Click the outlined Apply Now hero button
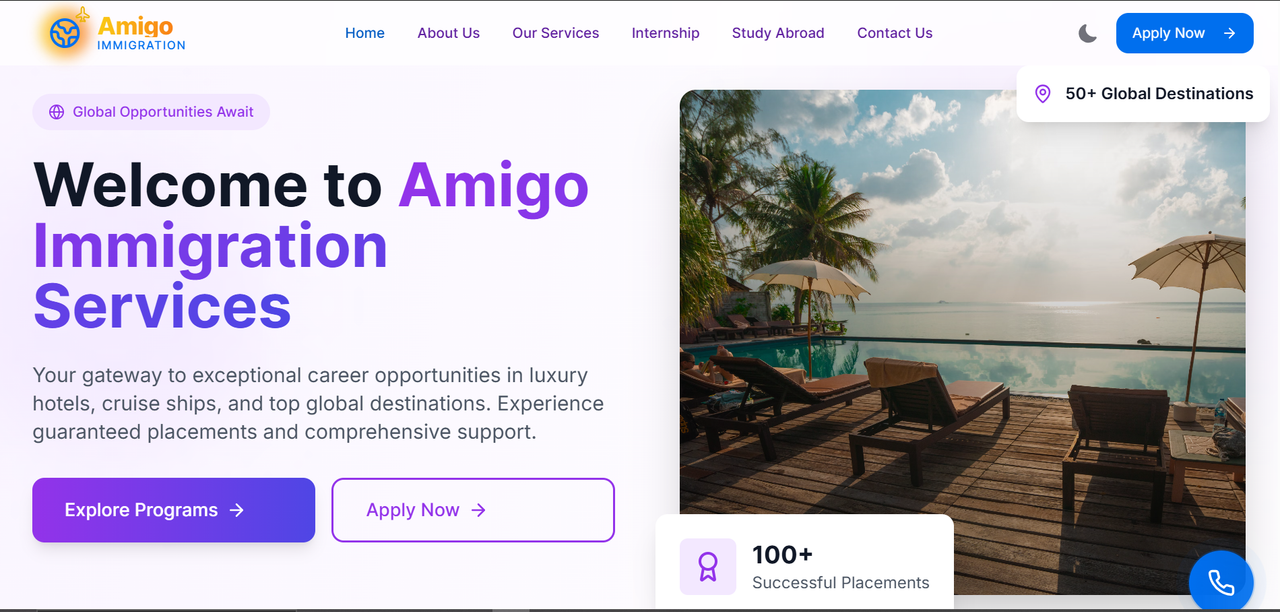Image resolution: width=1280 pixels, height=612 pixels. click(x=473, y=510)
